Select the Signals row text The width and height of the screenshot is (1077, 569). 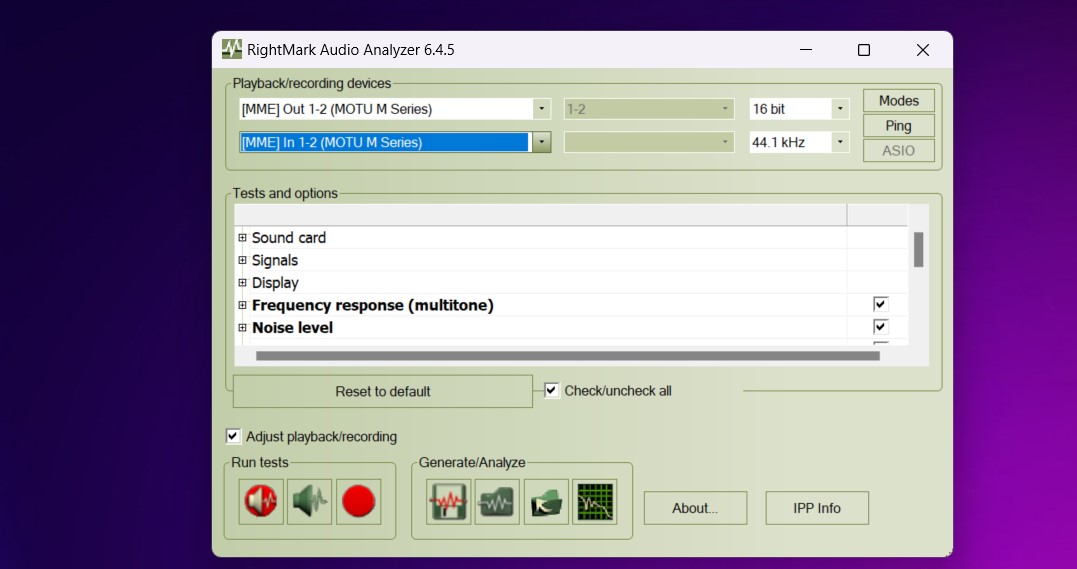(x=275, y=260)
